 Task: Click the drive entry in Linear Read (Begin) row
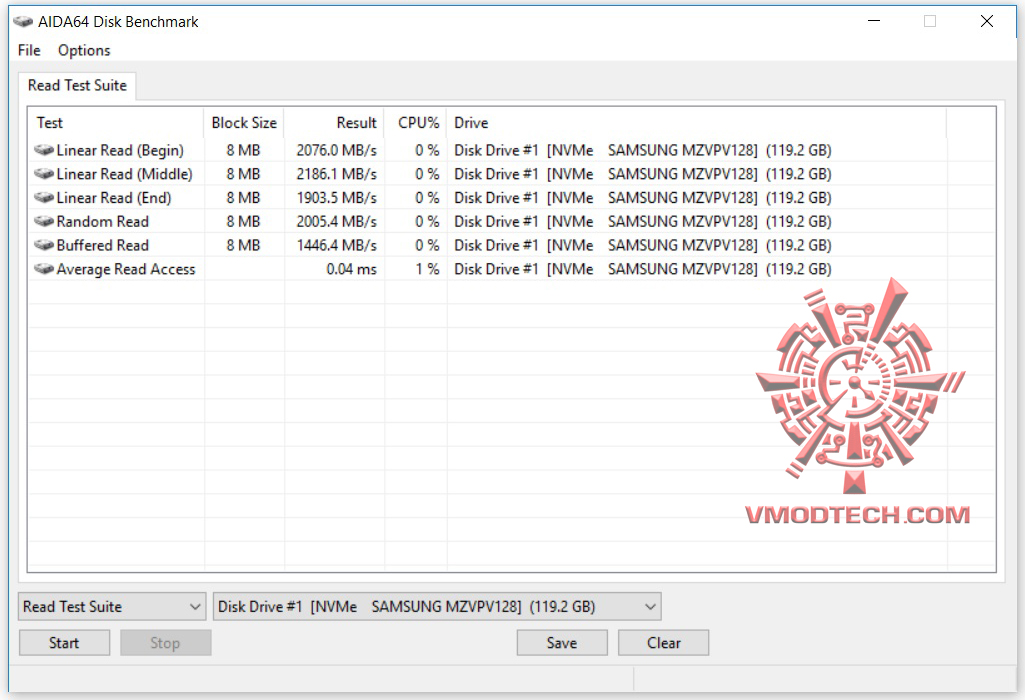point(643,150)
